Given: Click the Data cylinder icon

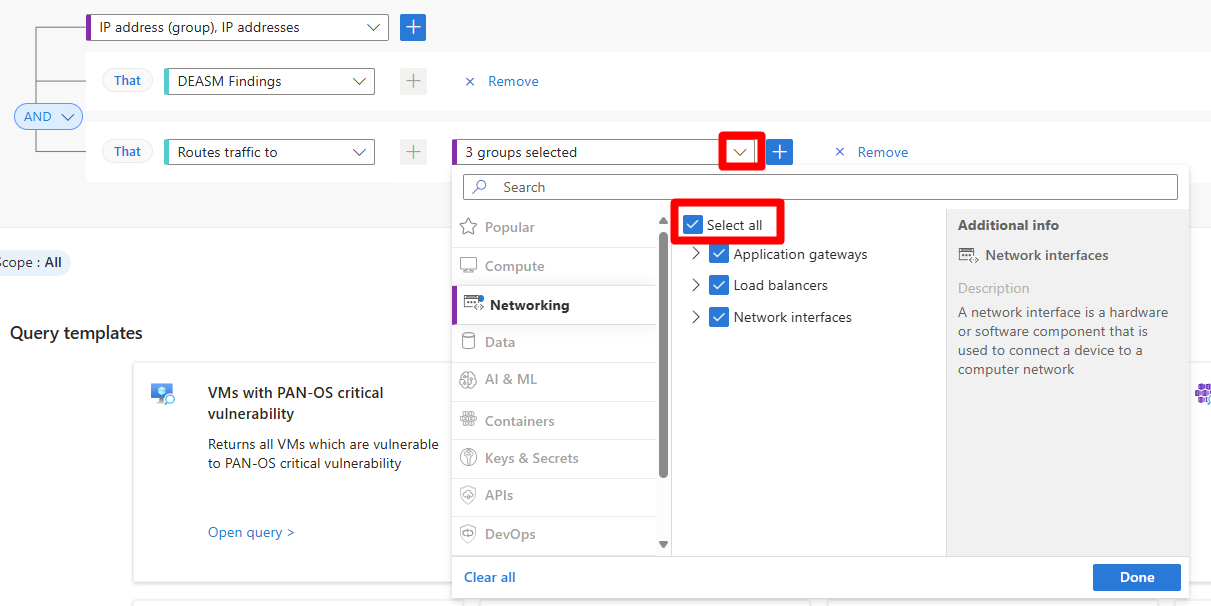Looking at the screenshot, I should click(x=468, y=342).
